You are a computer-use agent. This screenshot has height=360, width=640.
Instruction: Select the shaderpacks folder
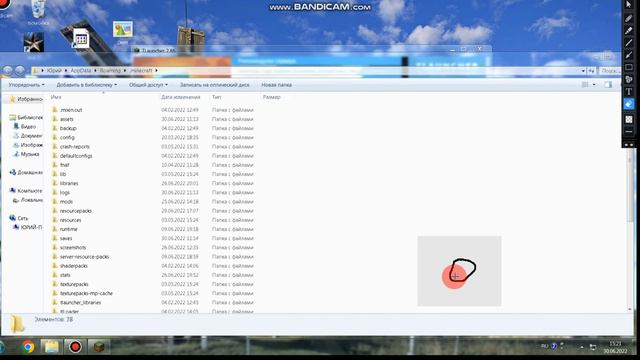click(74, 266)
